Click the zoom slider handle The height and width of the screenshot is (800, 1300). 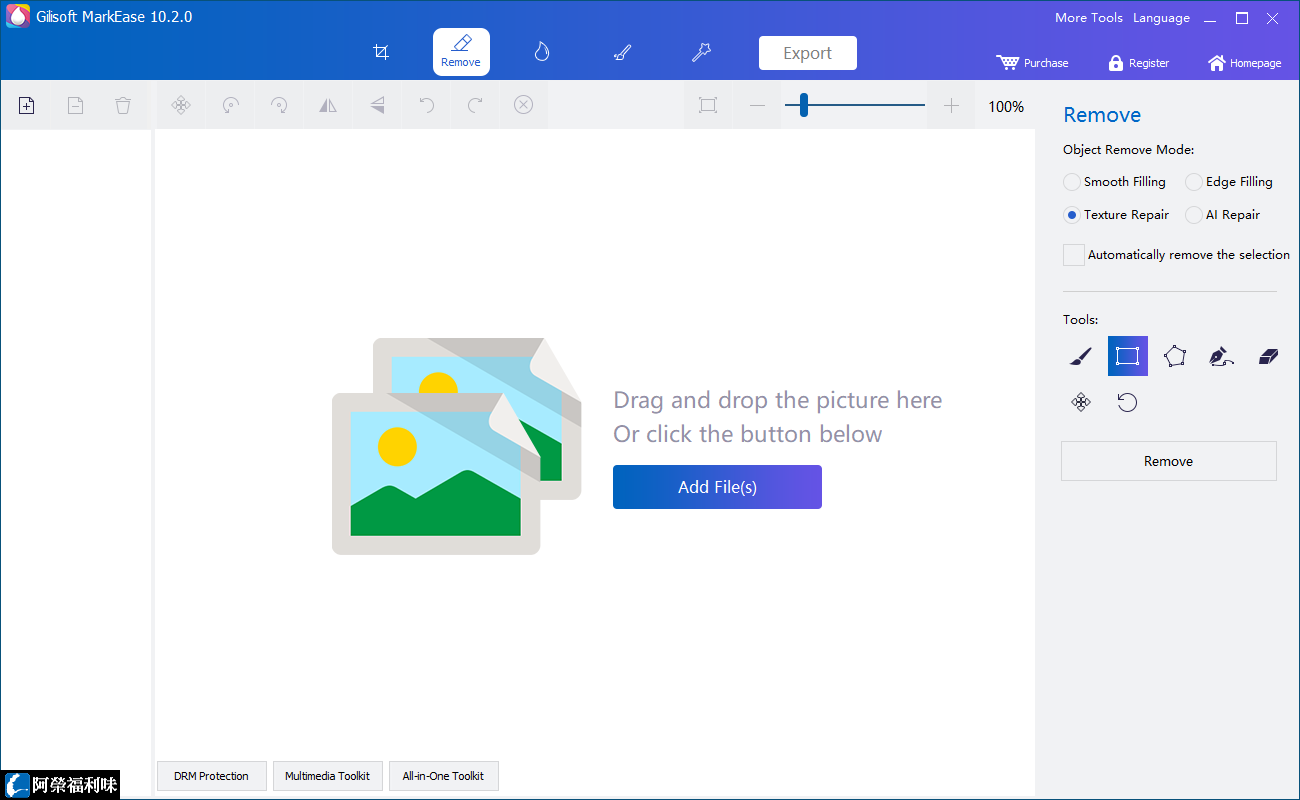pos(803,105)
